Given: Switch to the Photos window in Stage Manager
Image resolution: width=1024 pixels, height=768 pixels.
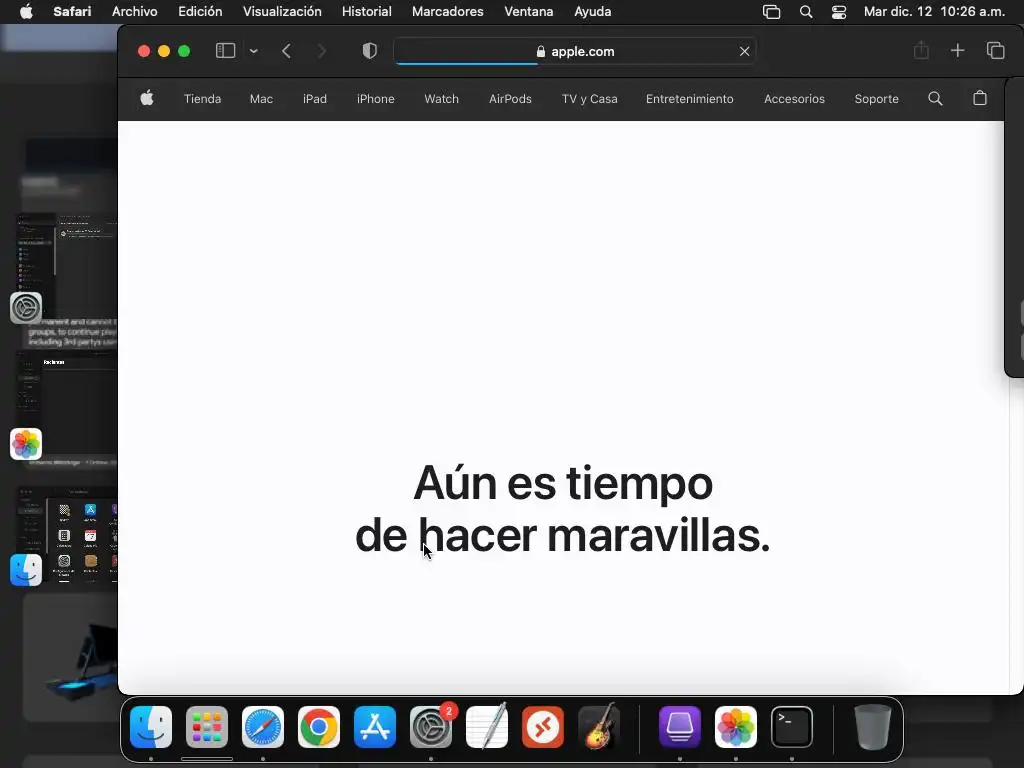Looking at the screenshot, I should tap(65, 405).
